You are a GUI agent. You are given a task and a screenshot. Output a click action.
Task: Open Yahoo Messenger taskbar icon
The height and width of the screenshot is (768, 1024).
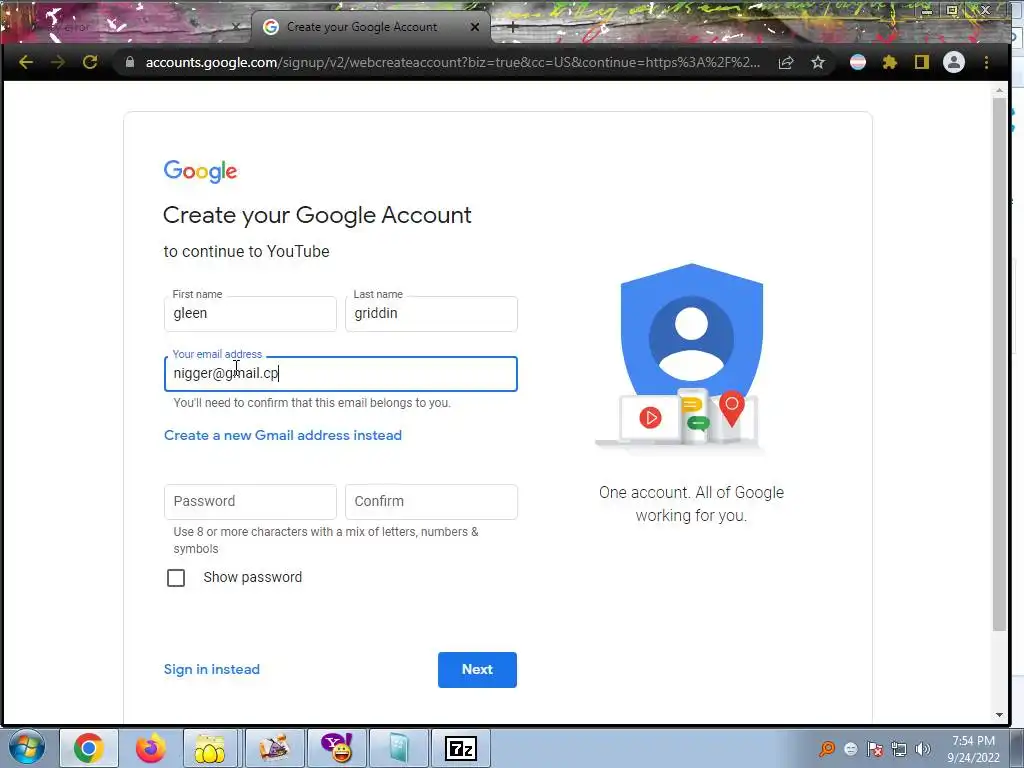click(337, 748)
